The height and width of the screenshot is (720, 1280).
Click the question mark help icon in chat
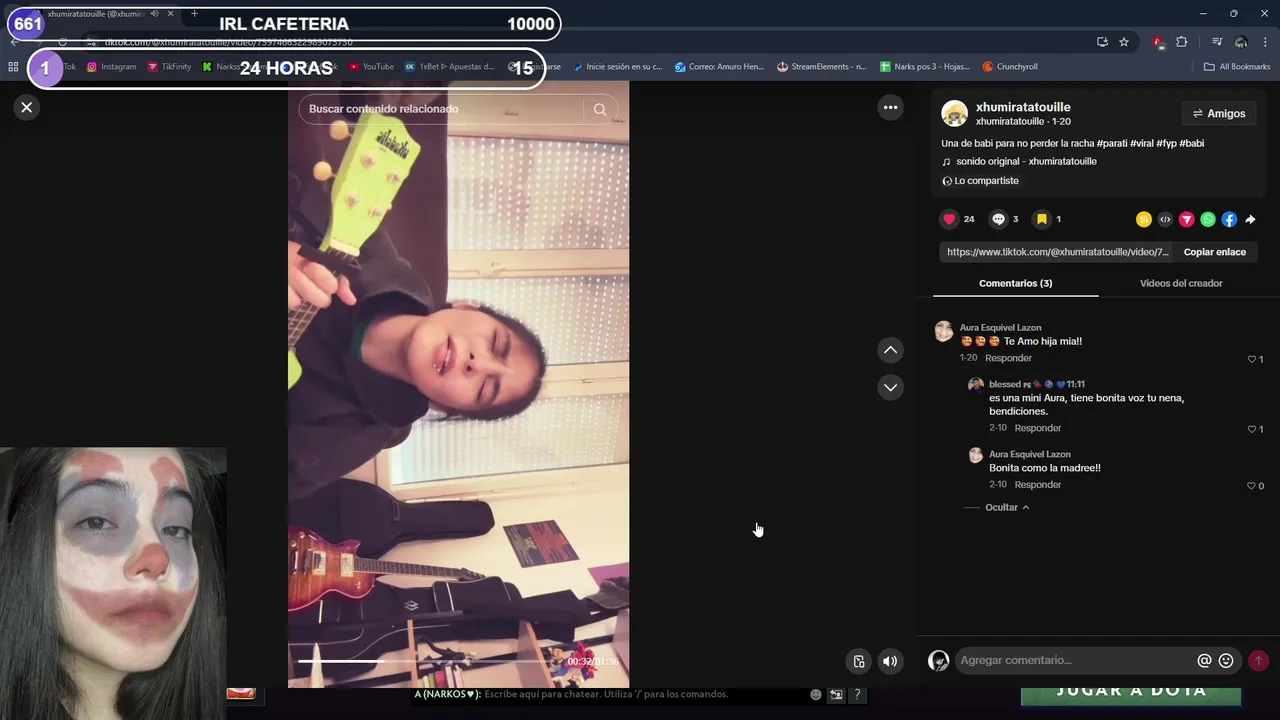[858, 694]
